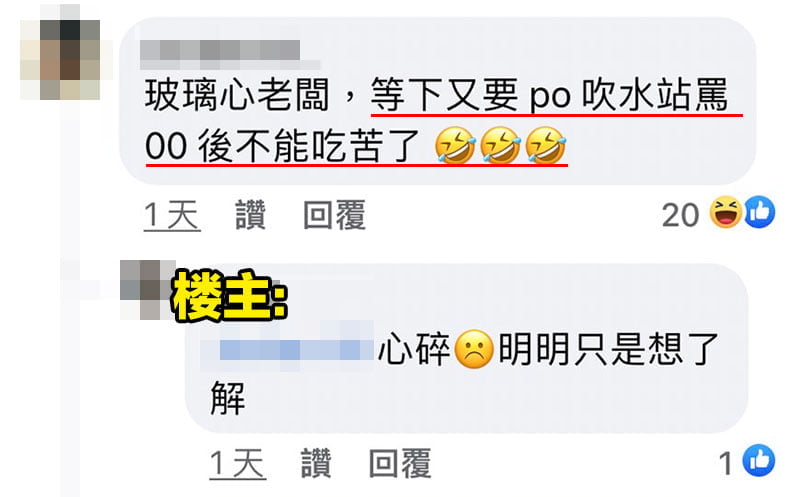Like the top comment with 讚
800x497 pixels.
tap(251, 215)
